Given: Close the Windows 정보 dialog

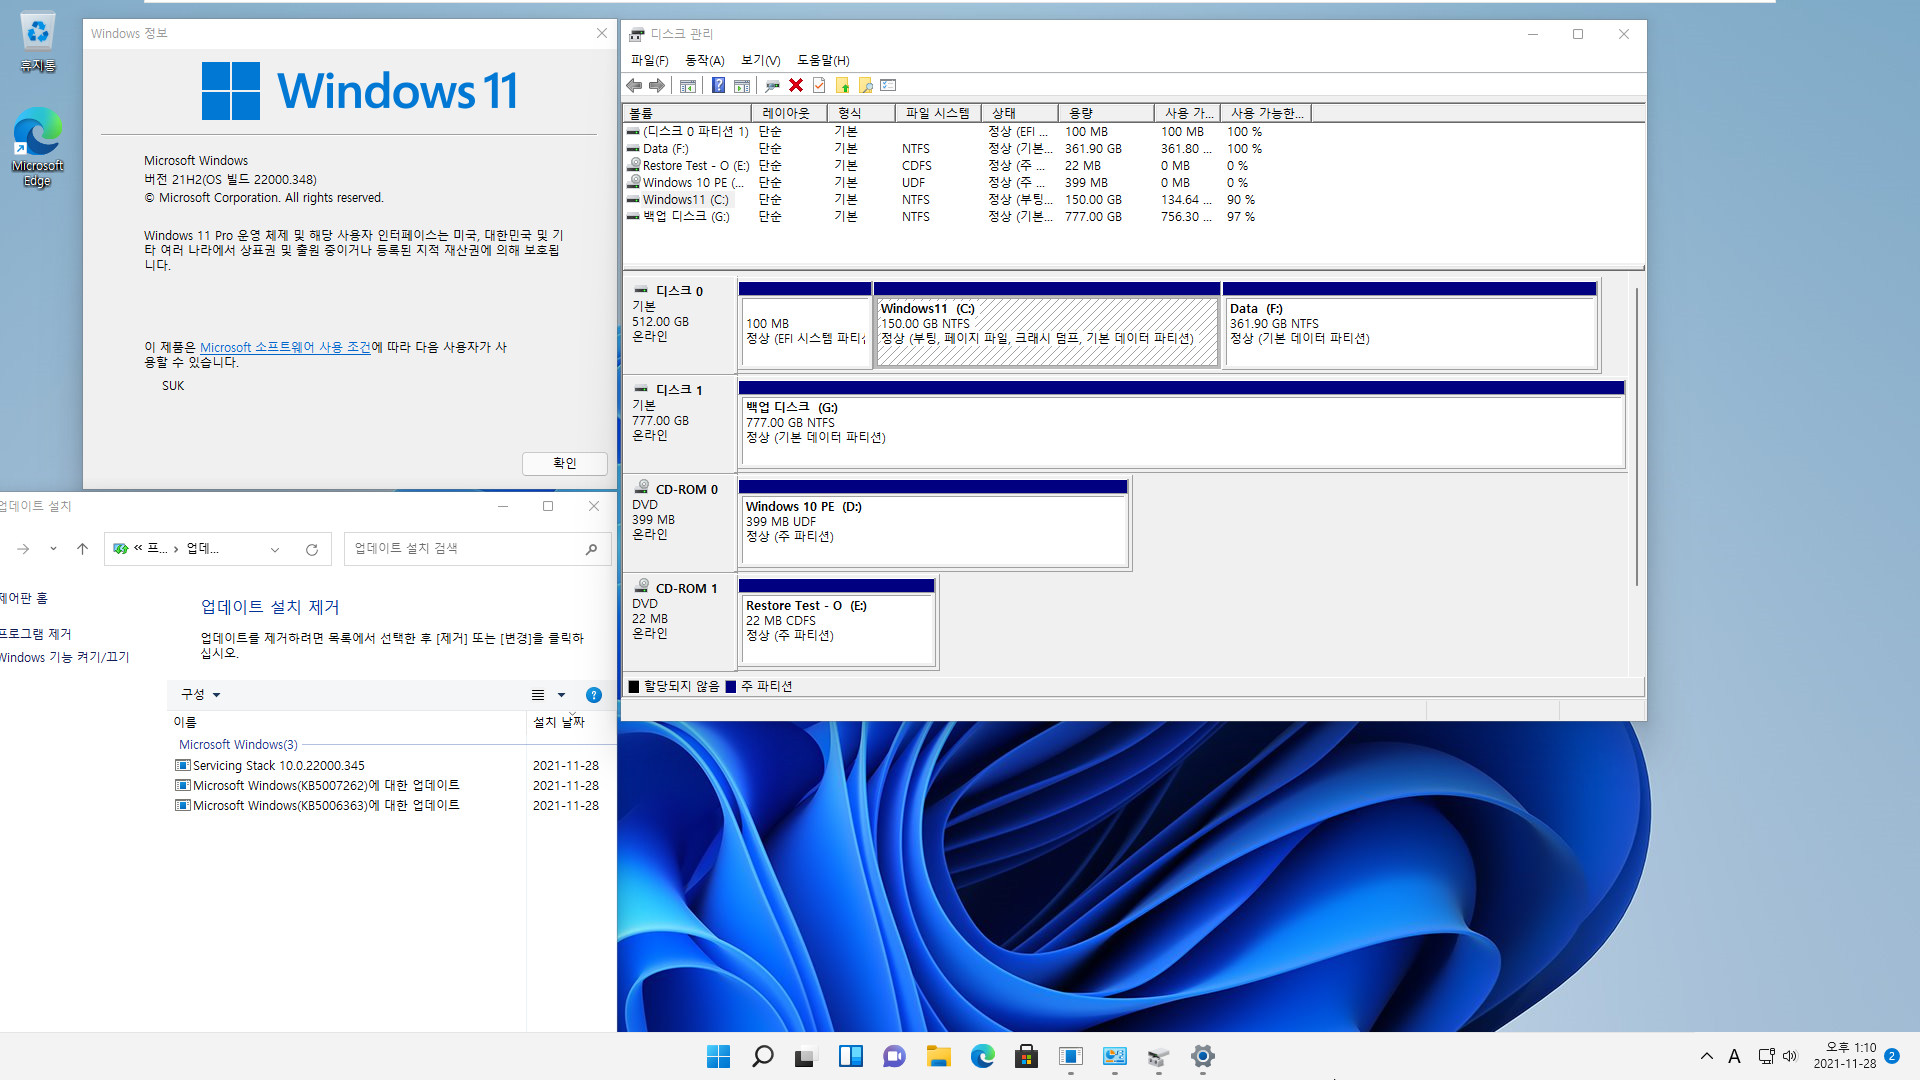Looking at the screenshot, I should 602,33.
